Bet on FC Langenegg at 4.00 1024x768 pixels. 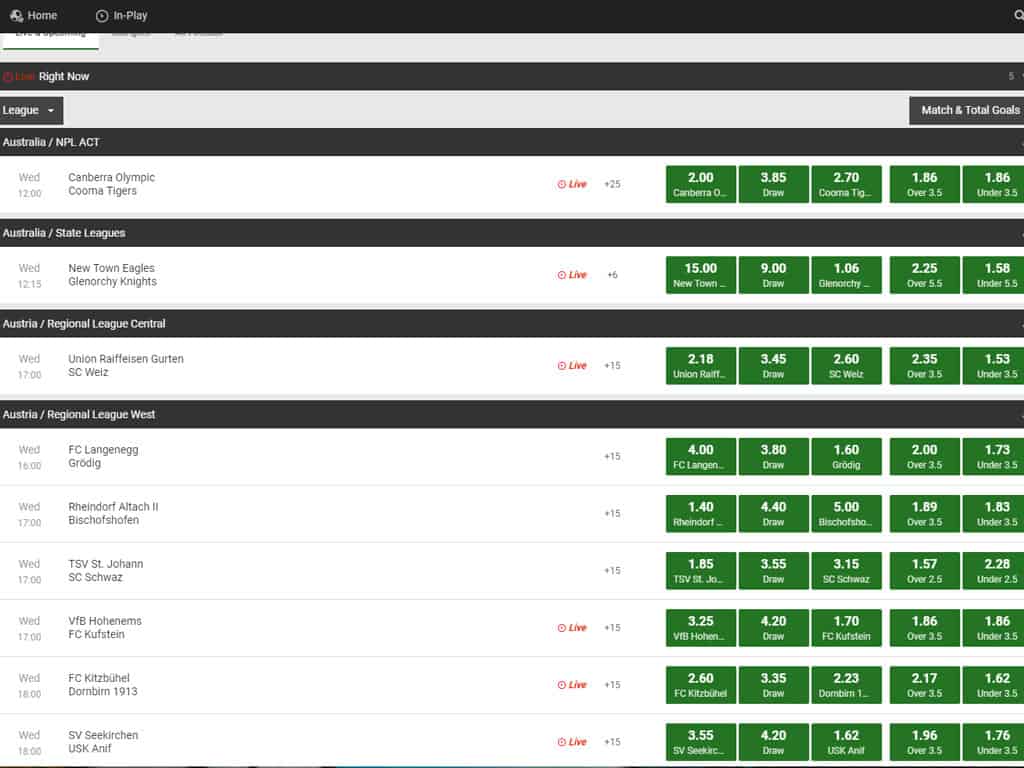[701, 456]
